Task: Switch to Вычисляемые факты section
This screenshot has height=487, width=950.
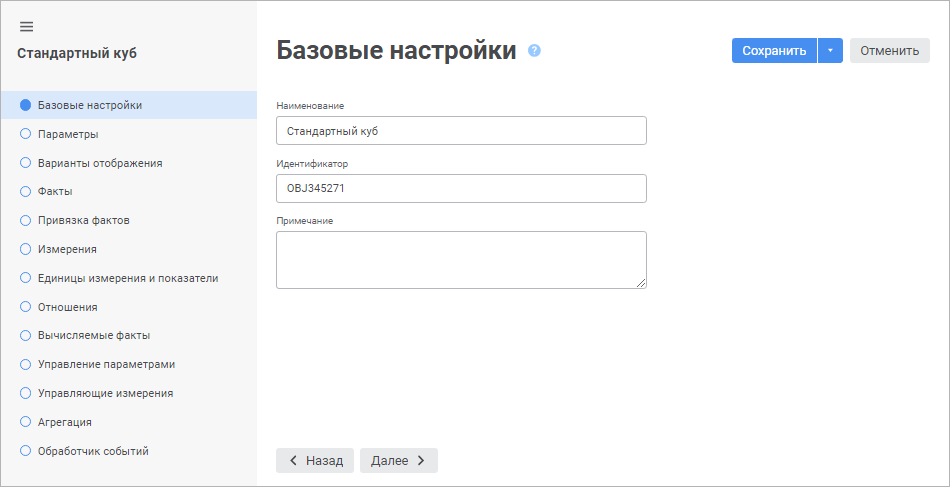Action: (93, 336)
